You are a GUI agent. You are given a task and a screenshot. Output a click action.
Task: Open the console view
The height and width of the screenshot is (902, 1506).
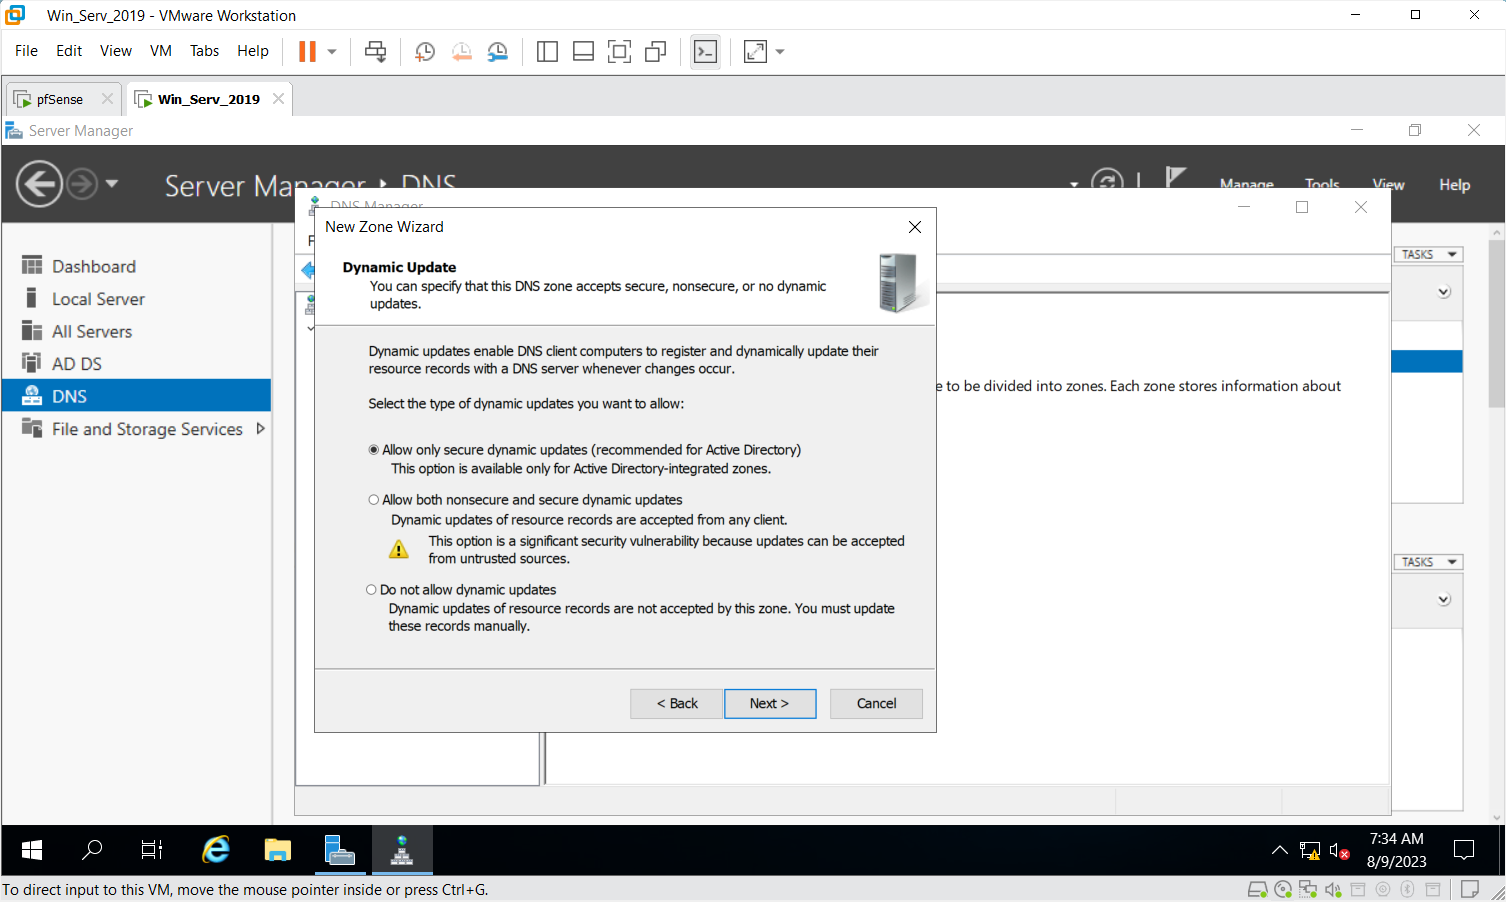pos(705,52)
